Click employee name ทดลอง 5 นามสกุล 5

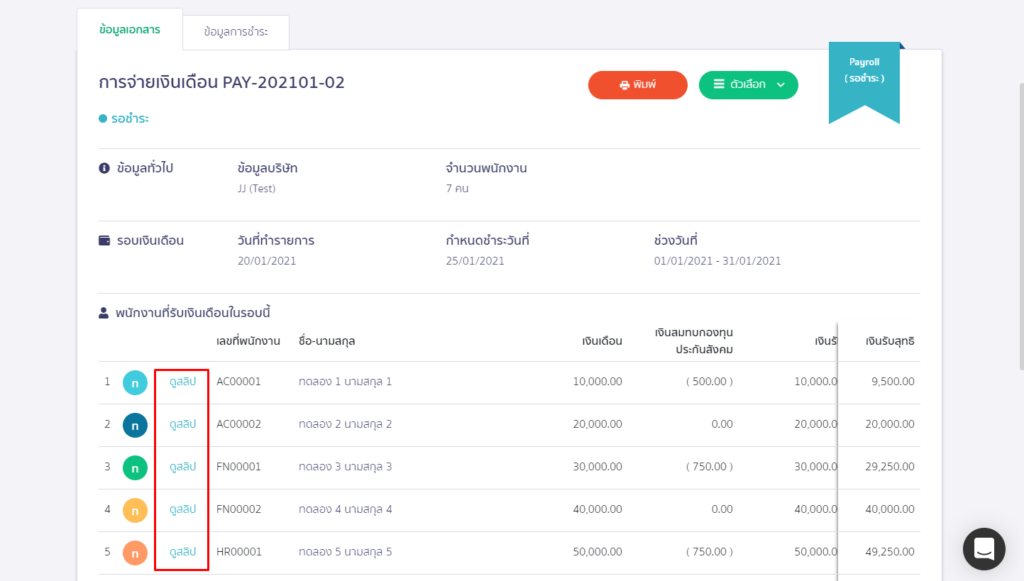tap(345, 552)
